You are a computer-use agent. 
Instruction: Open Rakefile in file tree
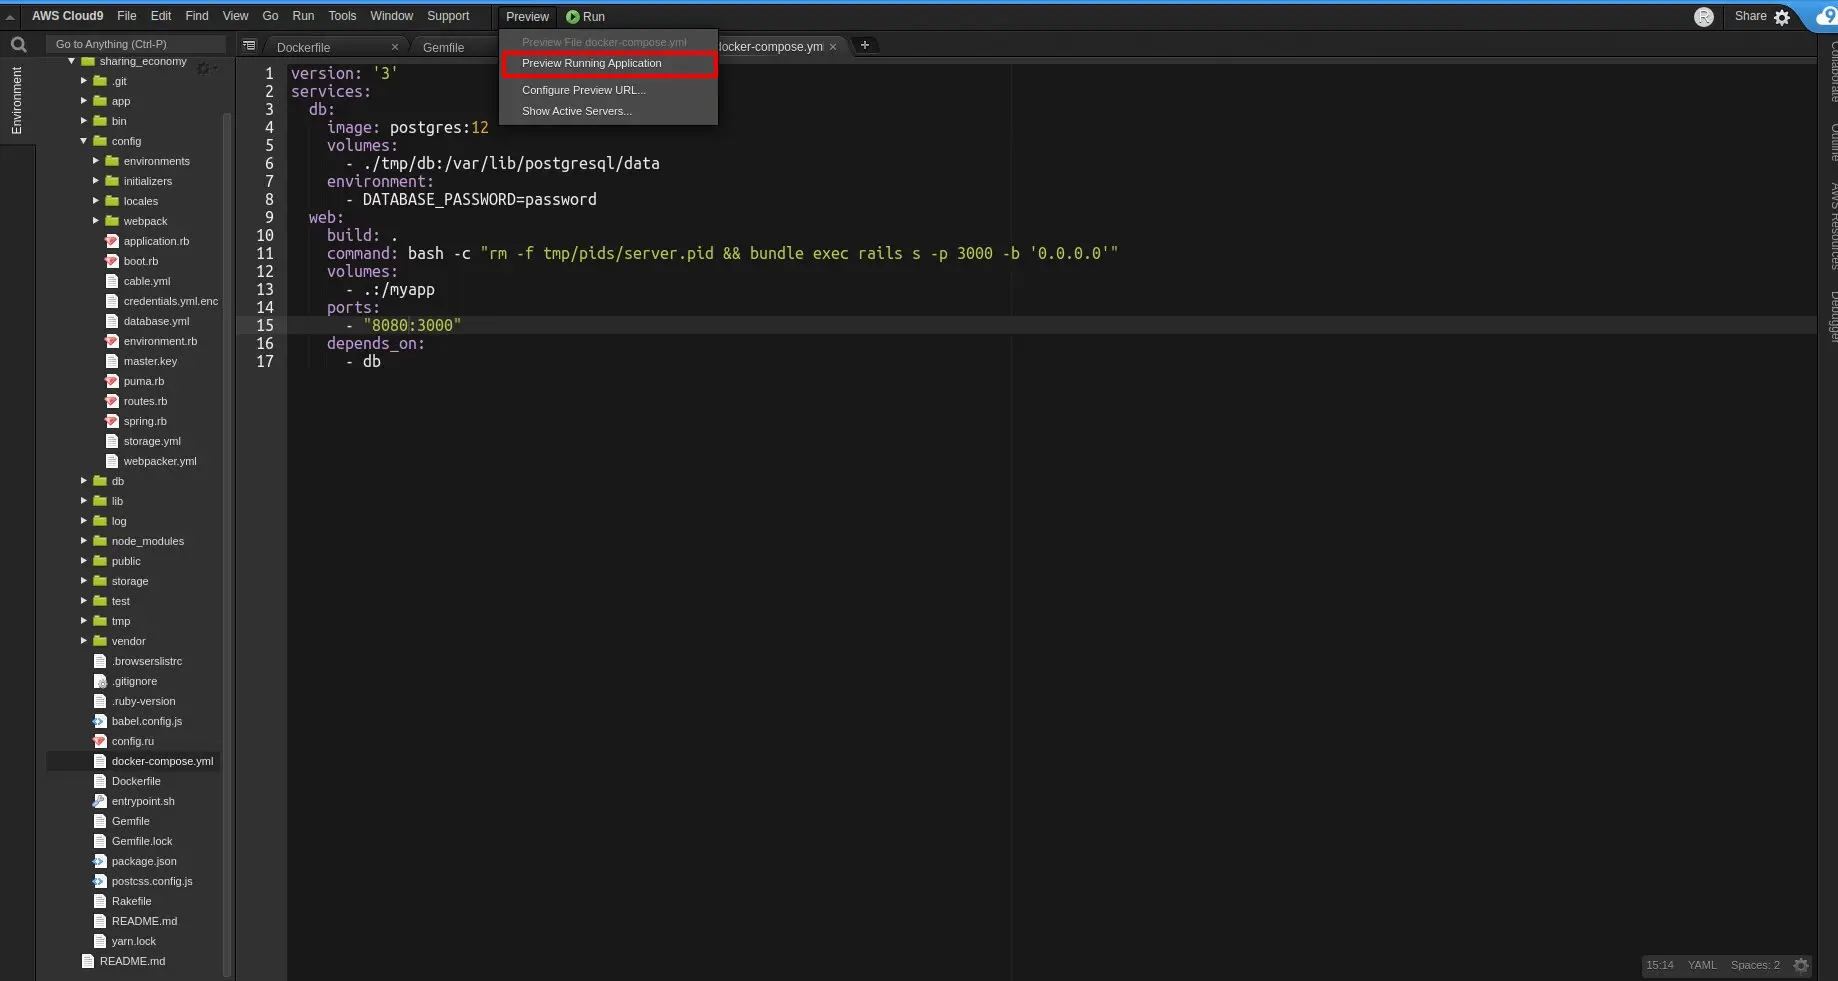coord(131,901)
